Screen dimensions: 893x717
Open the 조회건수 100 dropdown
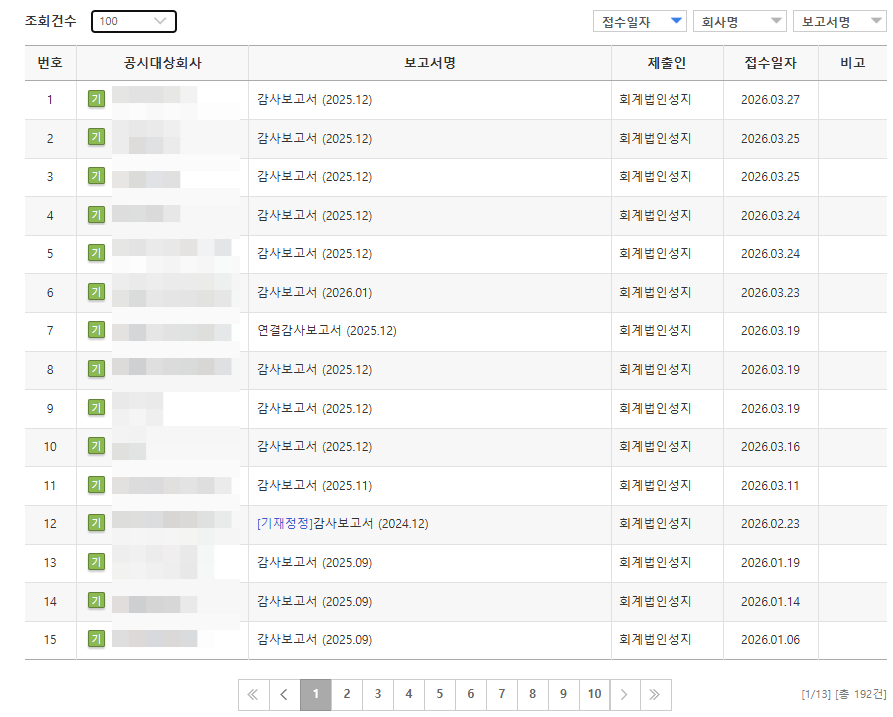pyautogui.click(x=133, y=21)
